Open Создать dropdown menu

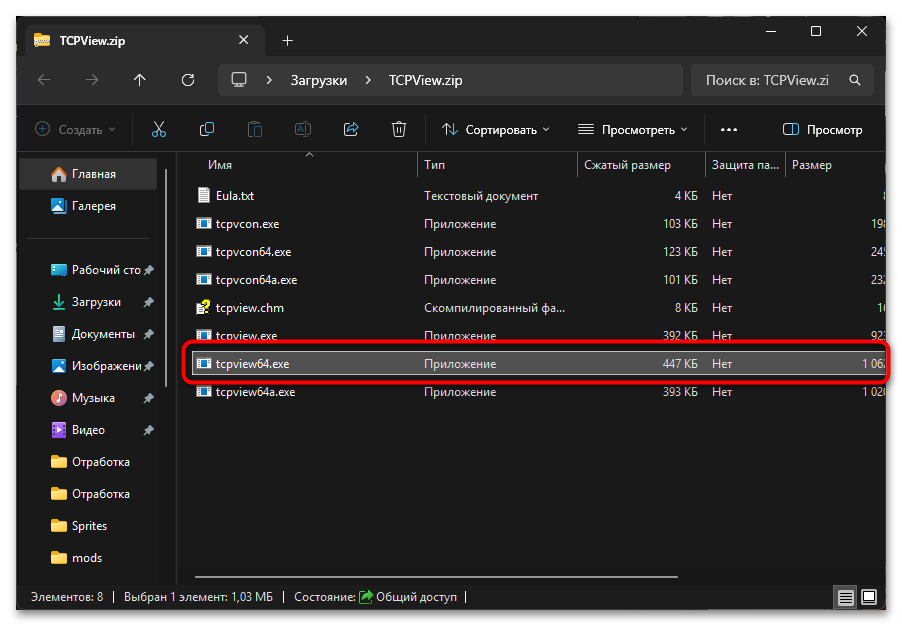click(x=75, y=129)
